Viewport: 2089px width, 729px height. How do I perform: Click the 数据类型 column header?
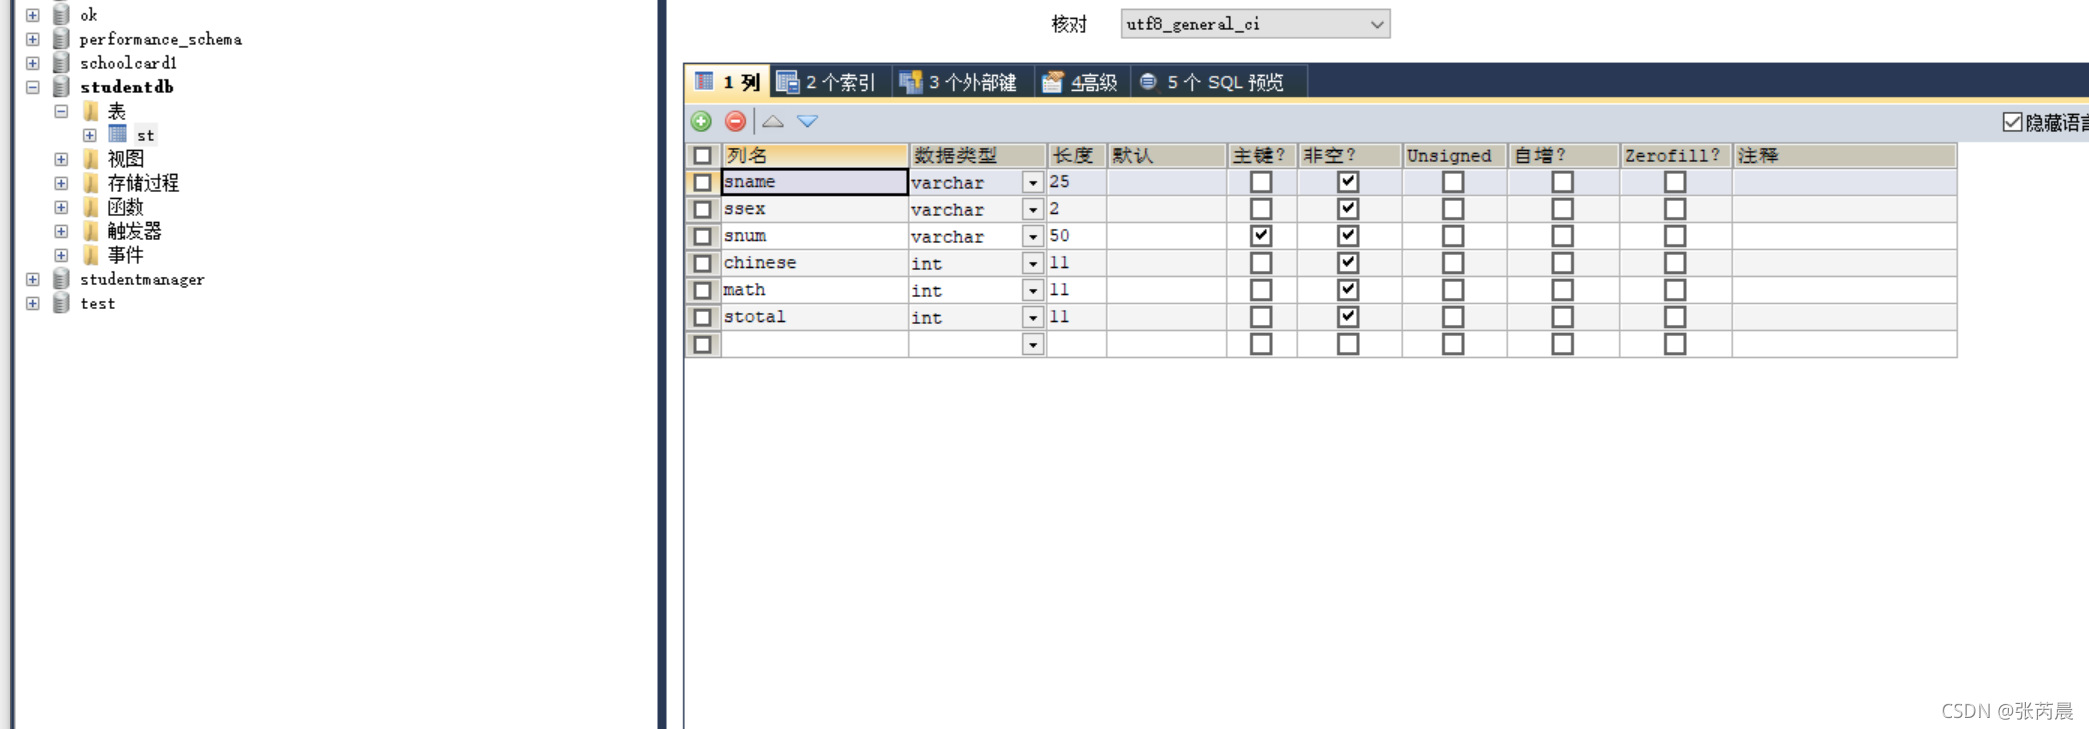977,155
